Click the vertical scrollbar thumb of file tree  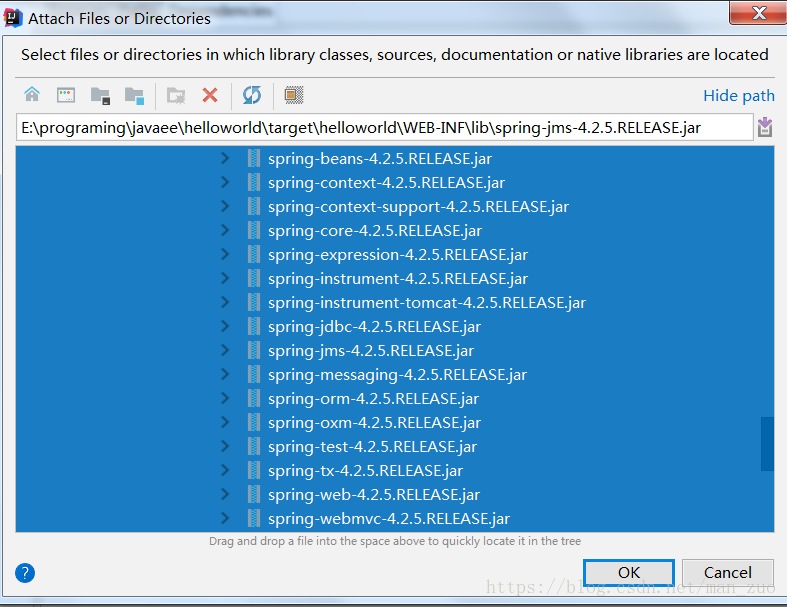click(x=767, y=444)
